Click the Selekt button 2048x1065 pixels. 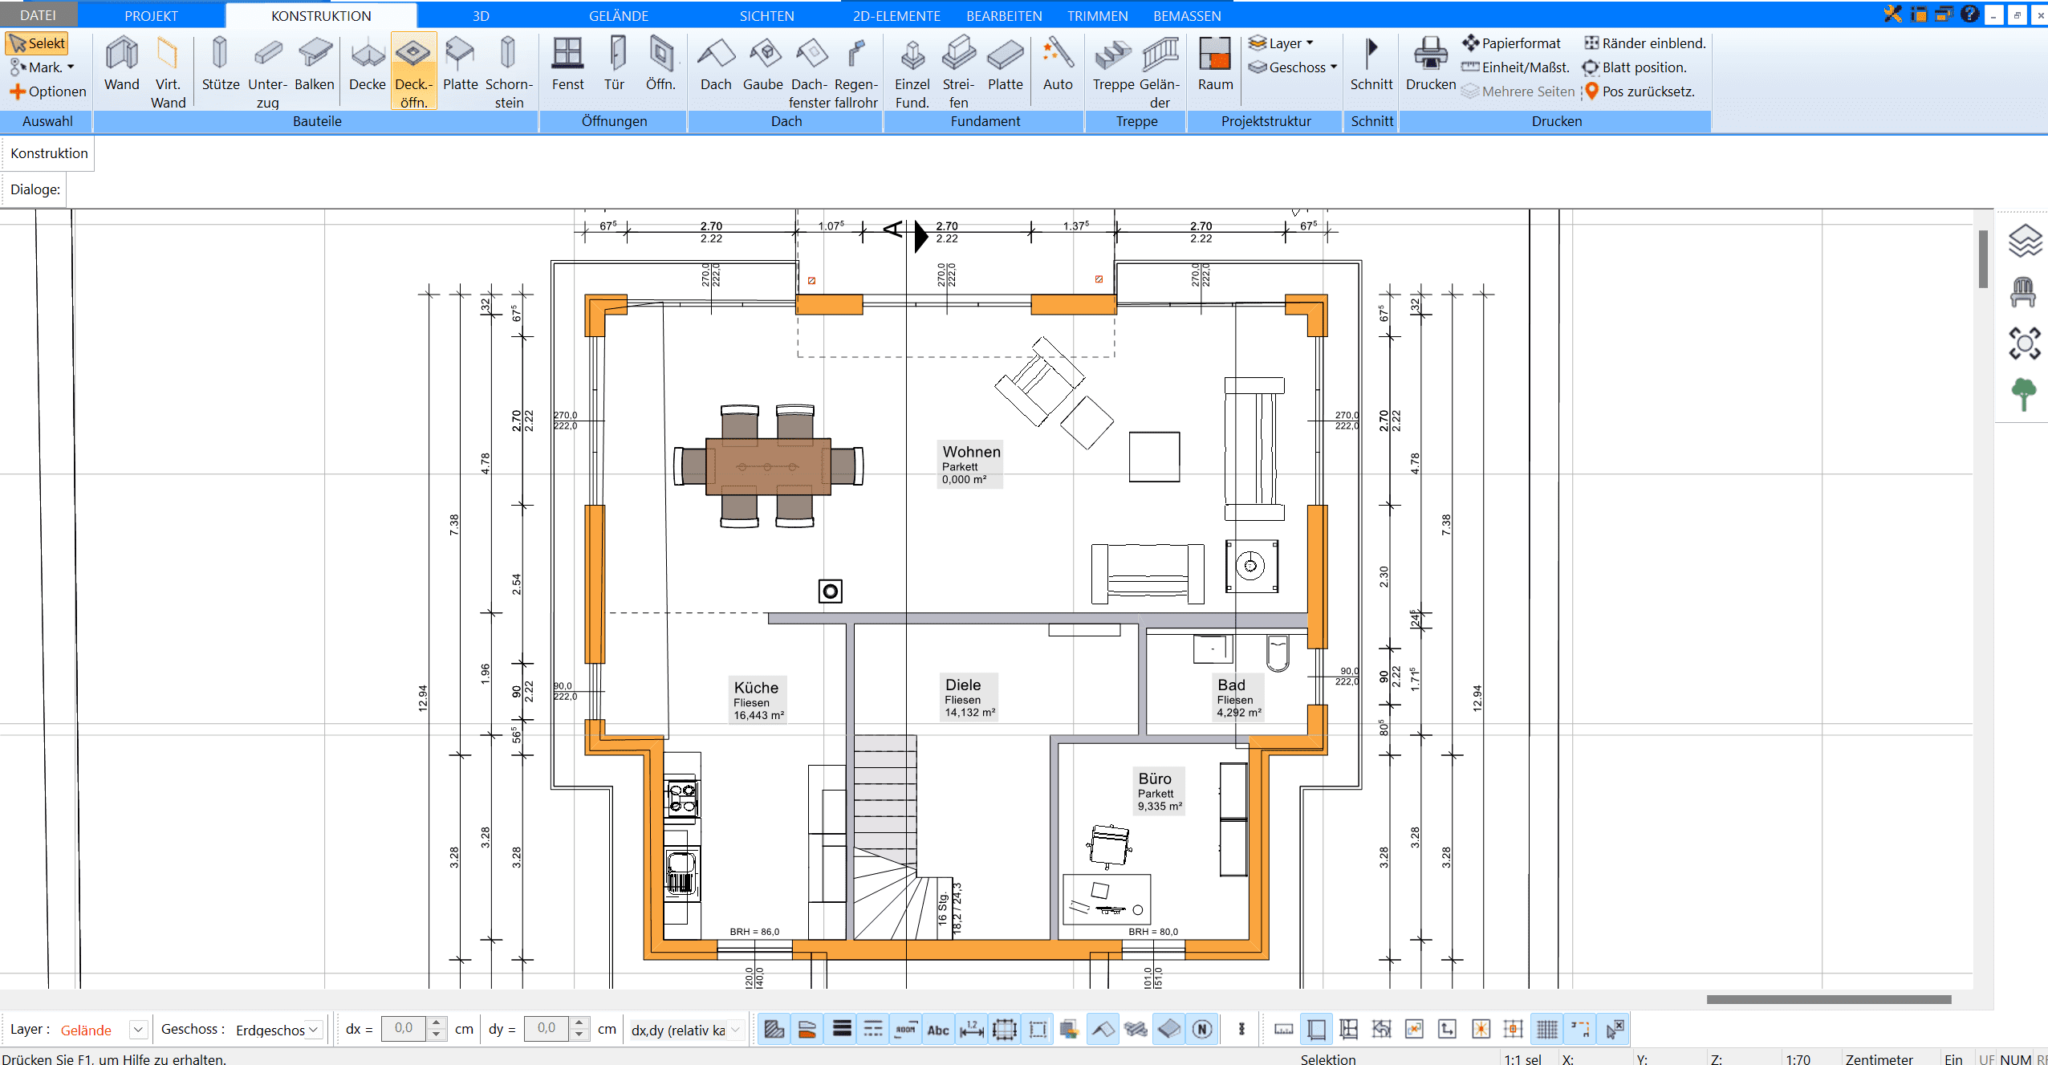tap(37, 43)
